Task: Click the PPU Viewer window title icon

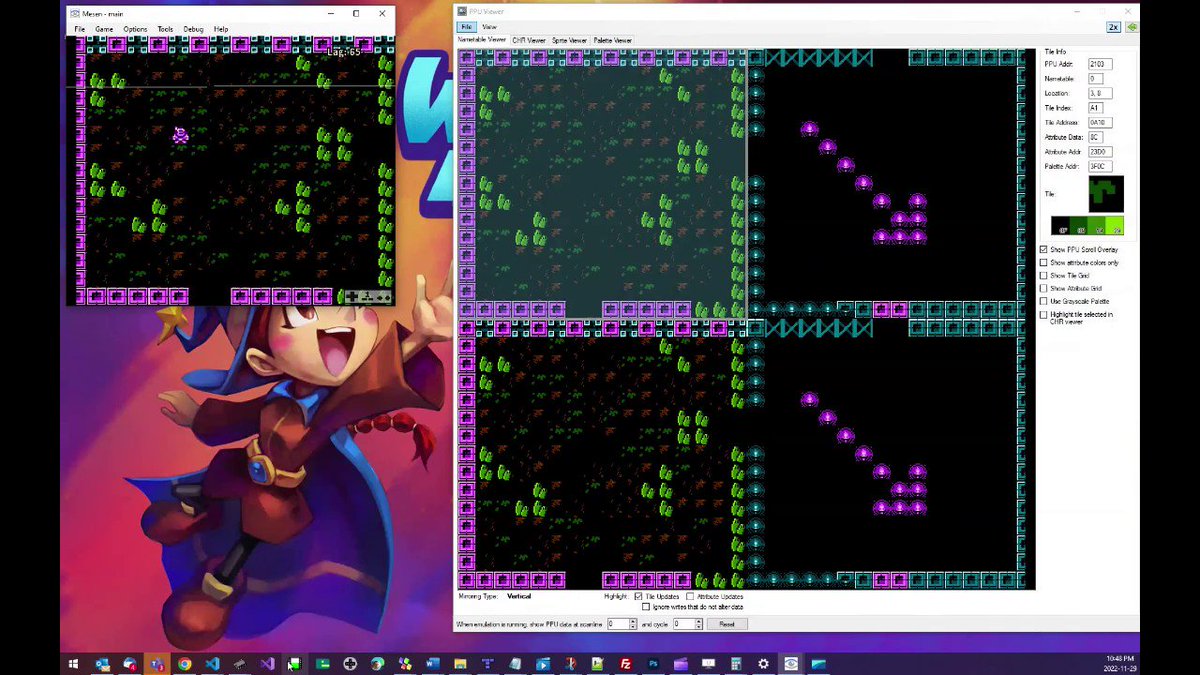Action: tap(462, 11)
